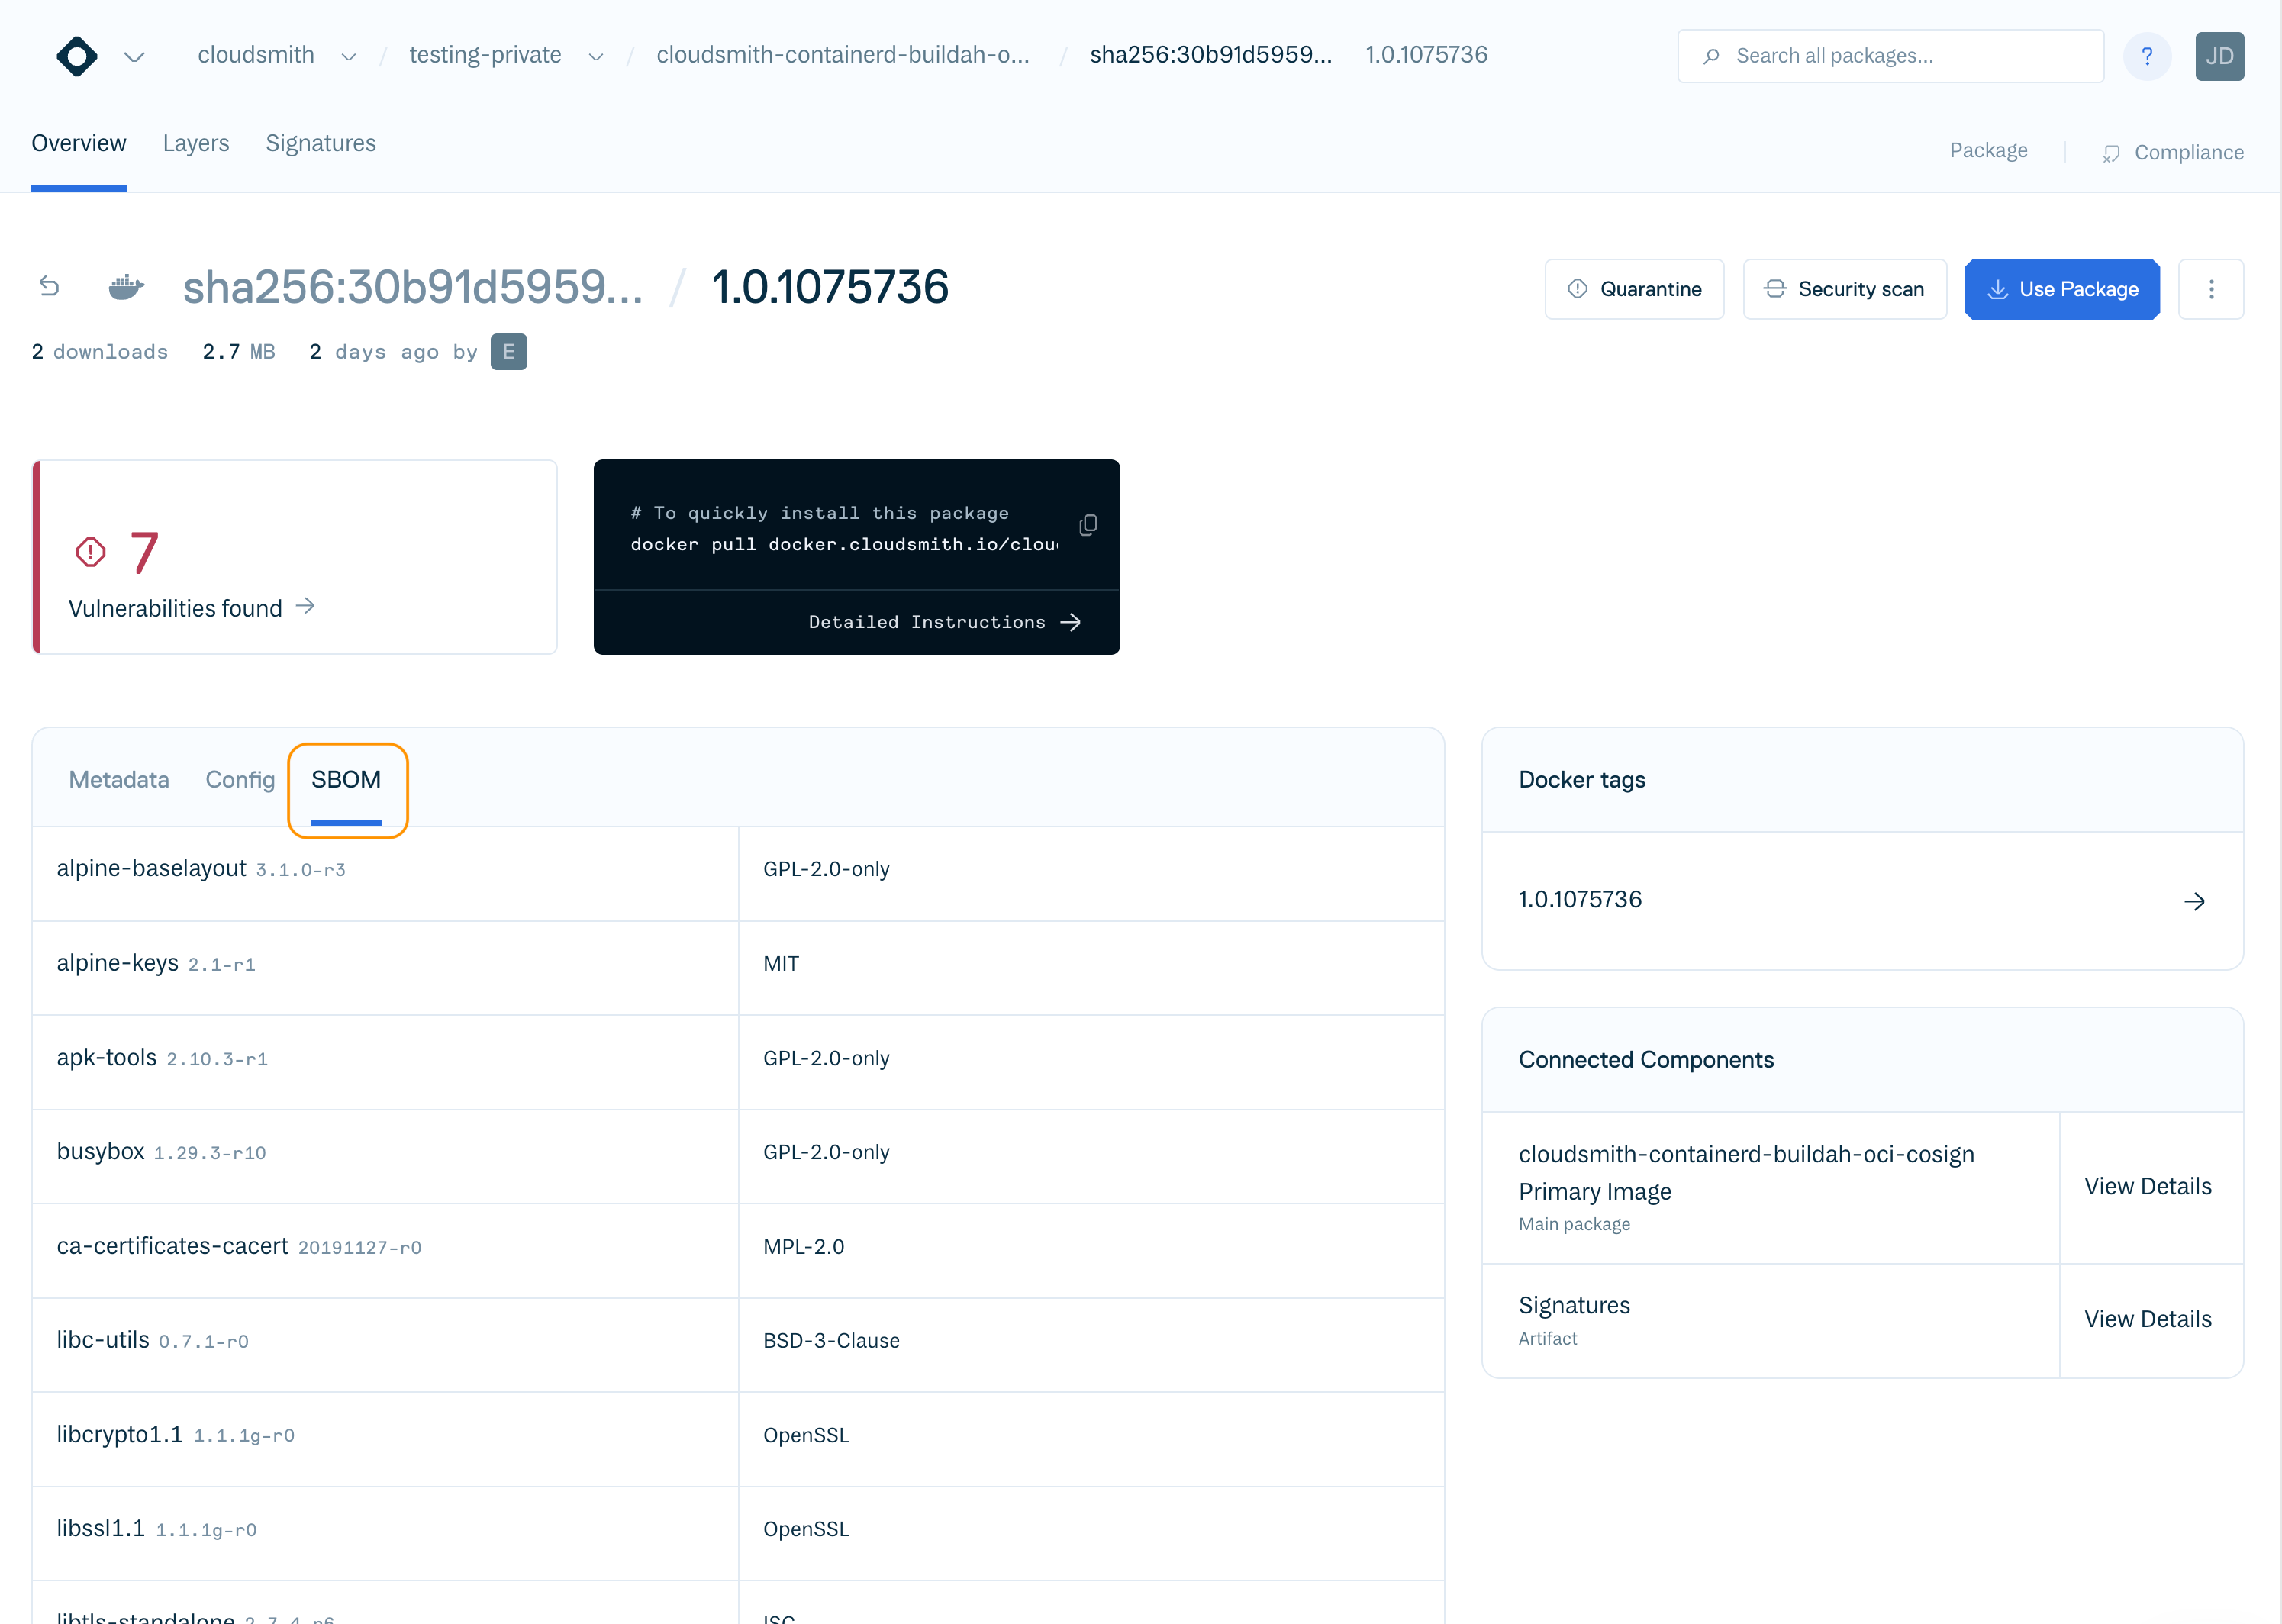Image resolution: width=2282 pixels, height=1624 pixels.
Task: Click the download icon in Use Package
Action: click(x=1997, y=290)
